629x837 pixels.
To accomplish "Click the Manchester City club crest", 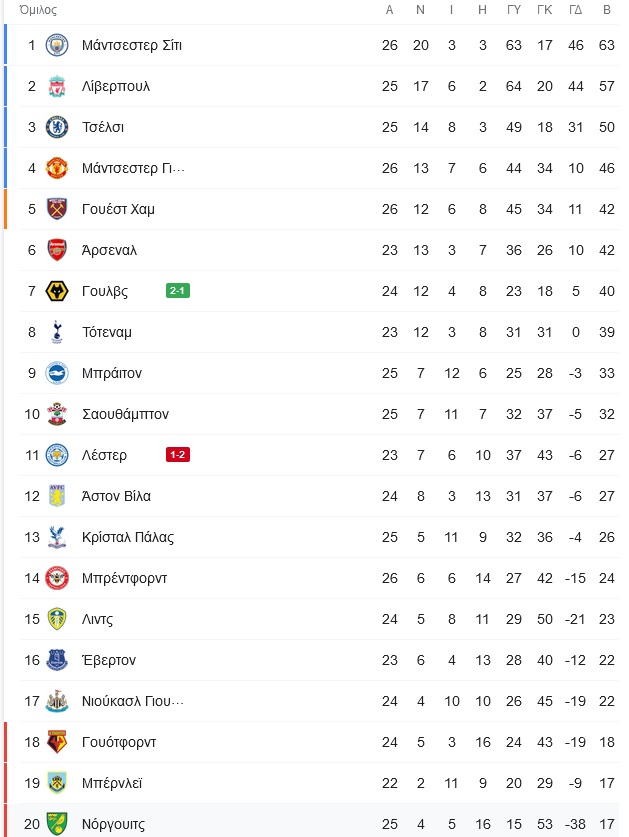I will tap(57, 45).
